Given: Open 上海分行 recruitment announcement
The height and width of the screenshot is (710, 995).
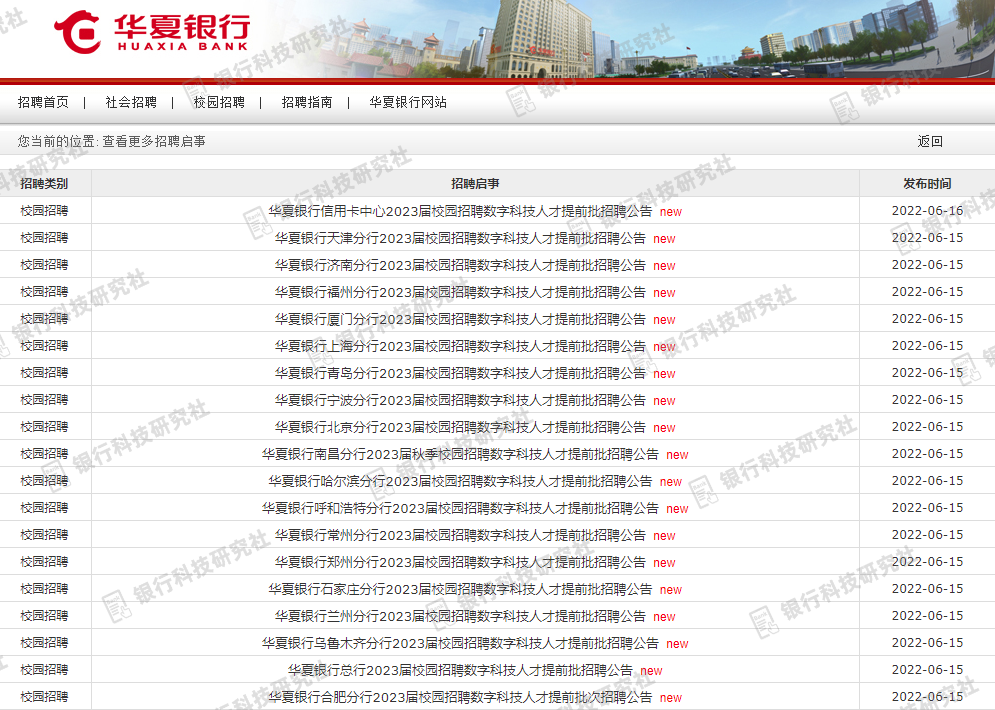Looking at the screenshot, I should tap(460, 346).
